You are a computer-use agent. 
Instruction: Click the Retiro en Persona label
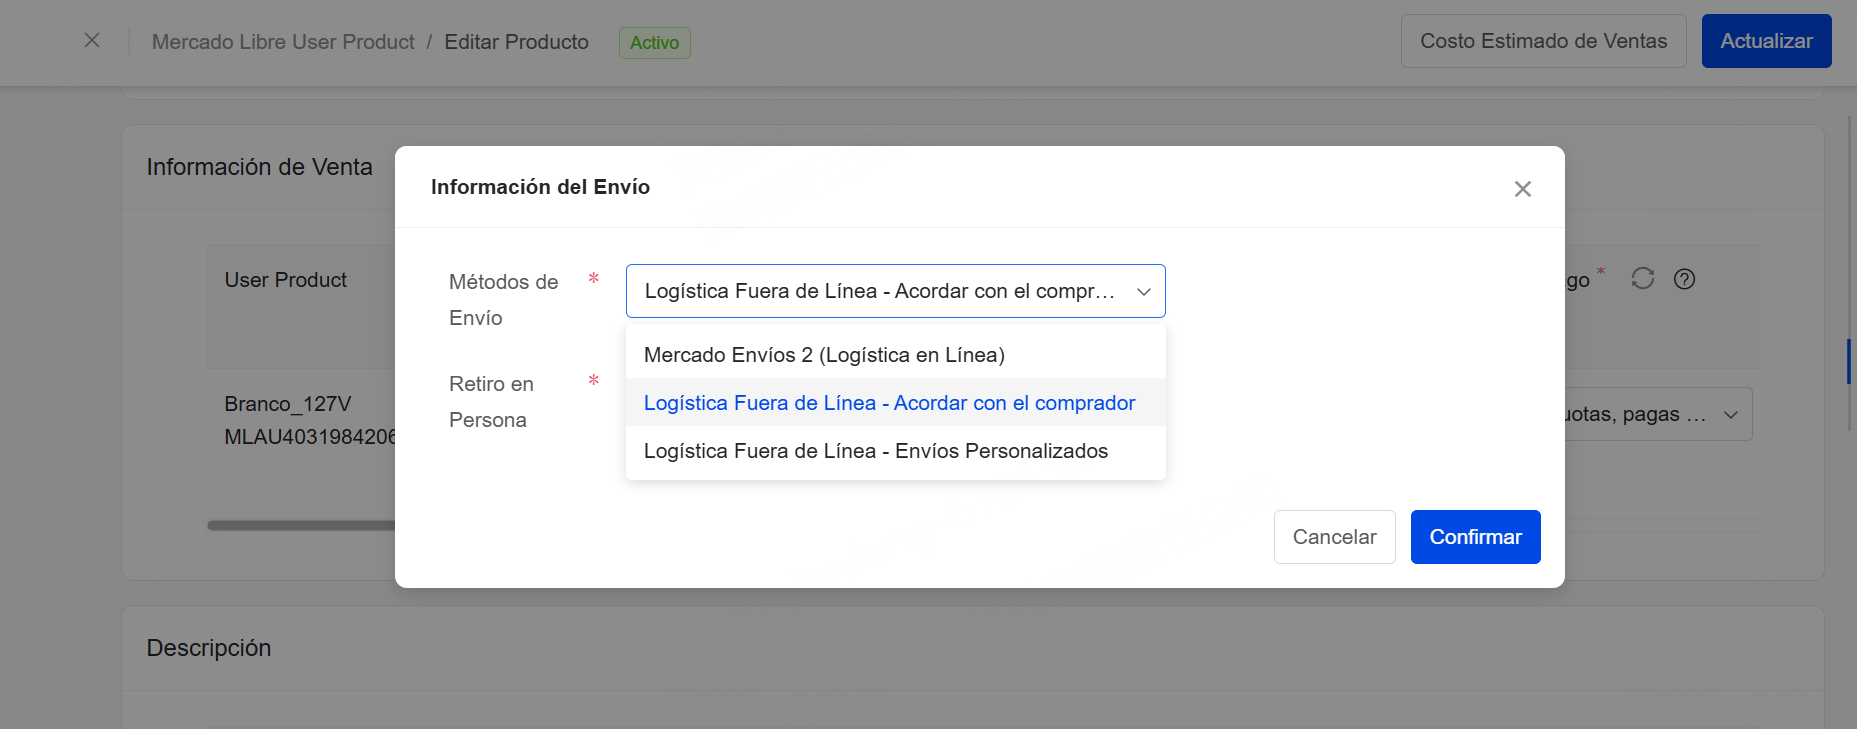click(491, 402)
